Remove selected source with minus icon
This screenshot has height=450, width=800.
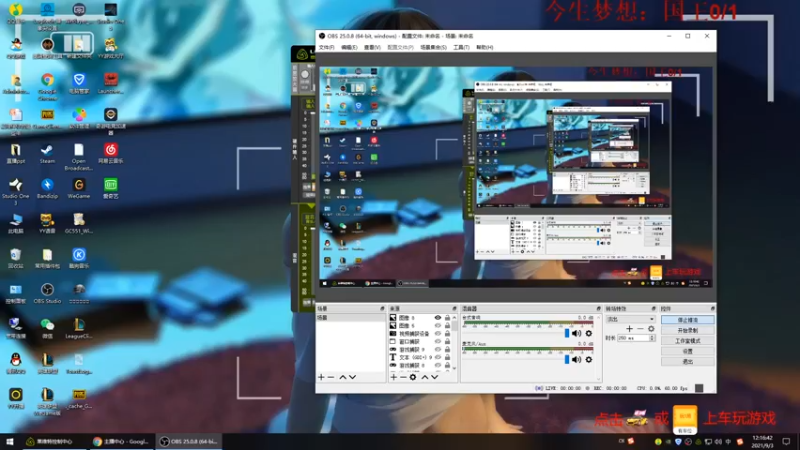point(403,377)
